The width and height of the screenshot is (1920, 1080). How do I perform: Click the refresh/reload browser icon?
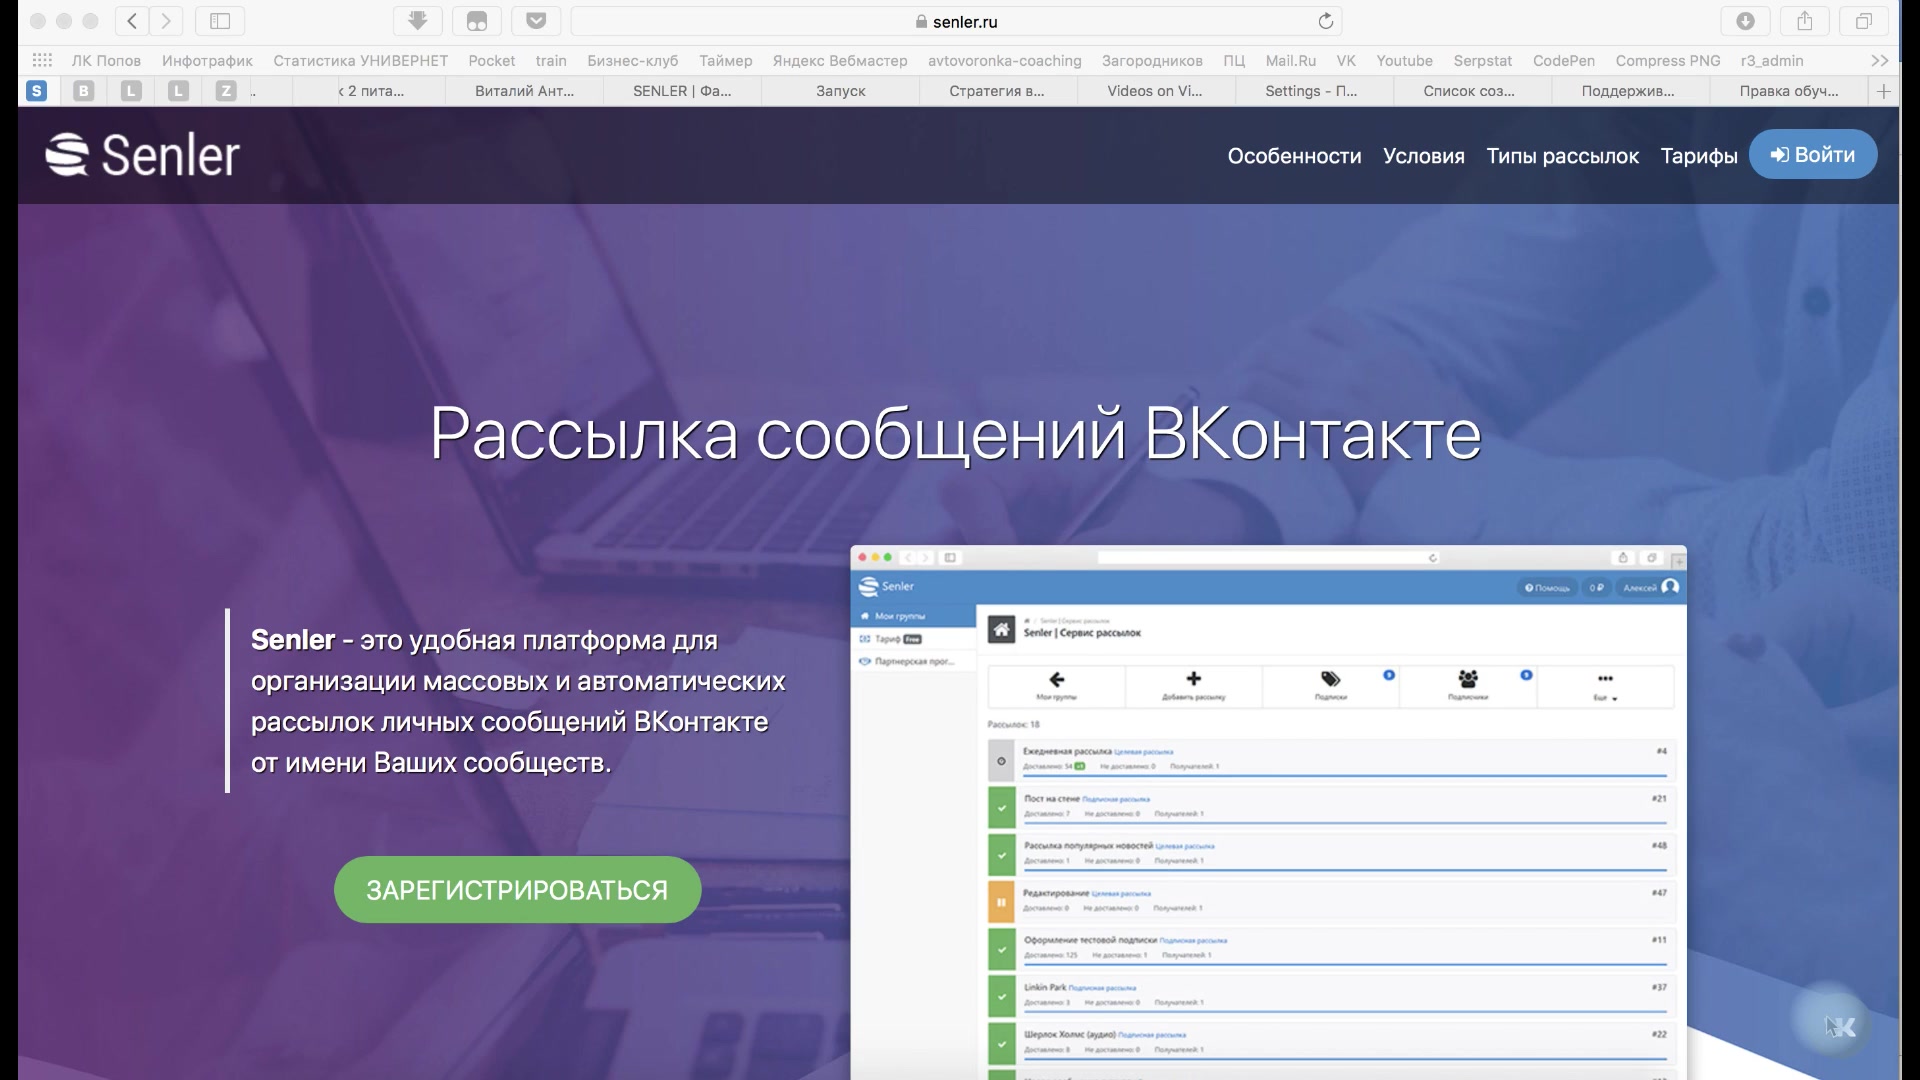1328,20
